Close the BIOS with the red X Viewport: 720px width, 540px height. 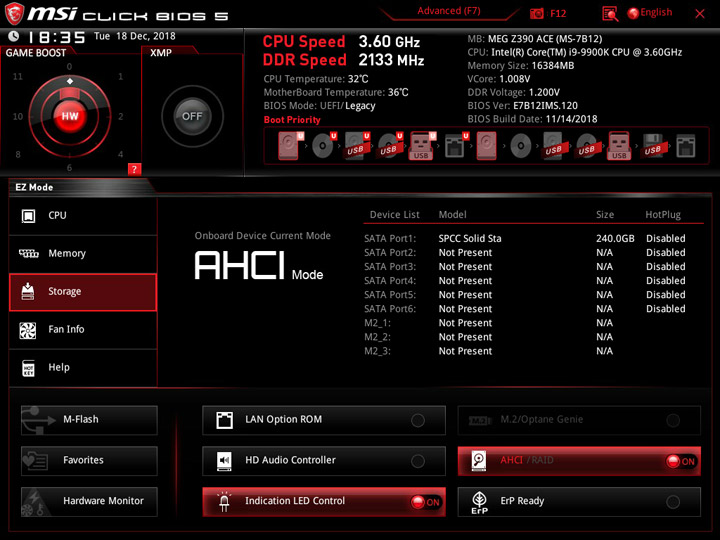pyautogui.click(x=700, y=13)
